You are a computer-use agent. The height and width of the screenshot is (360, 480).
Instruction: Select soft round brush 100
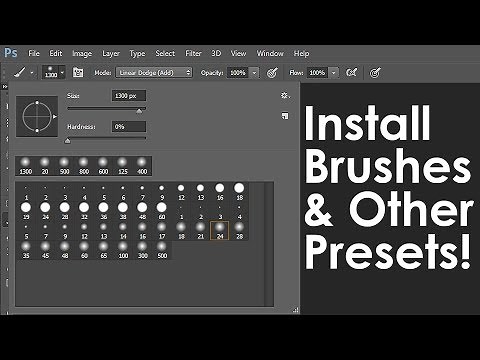123,250
